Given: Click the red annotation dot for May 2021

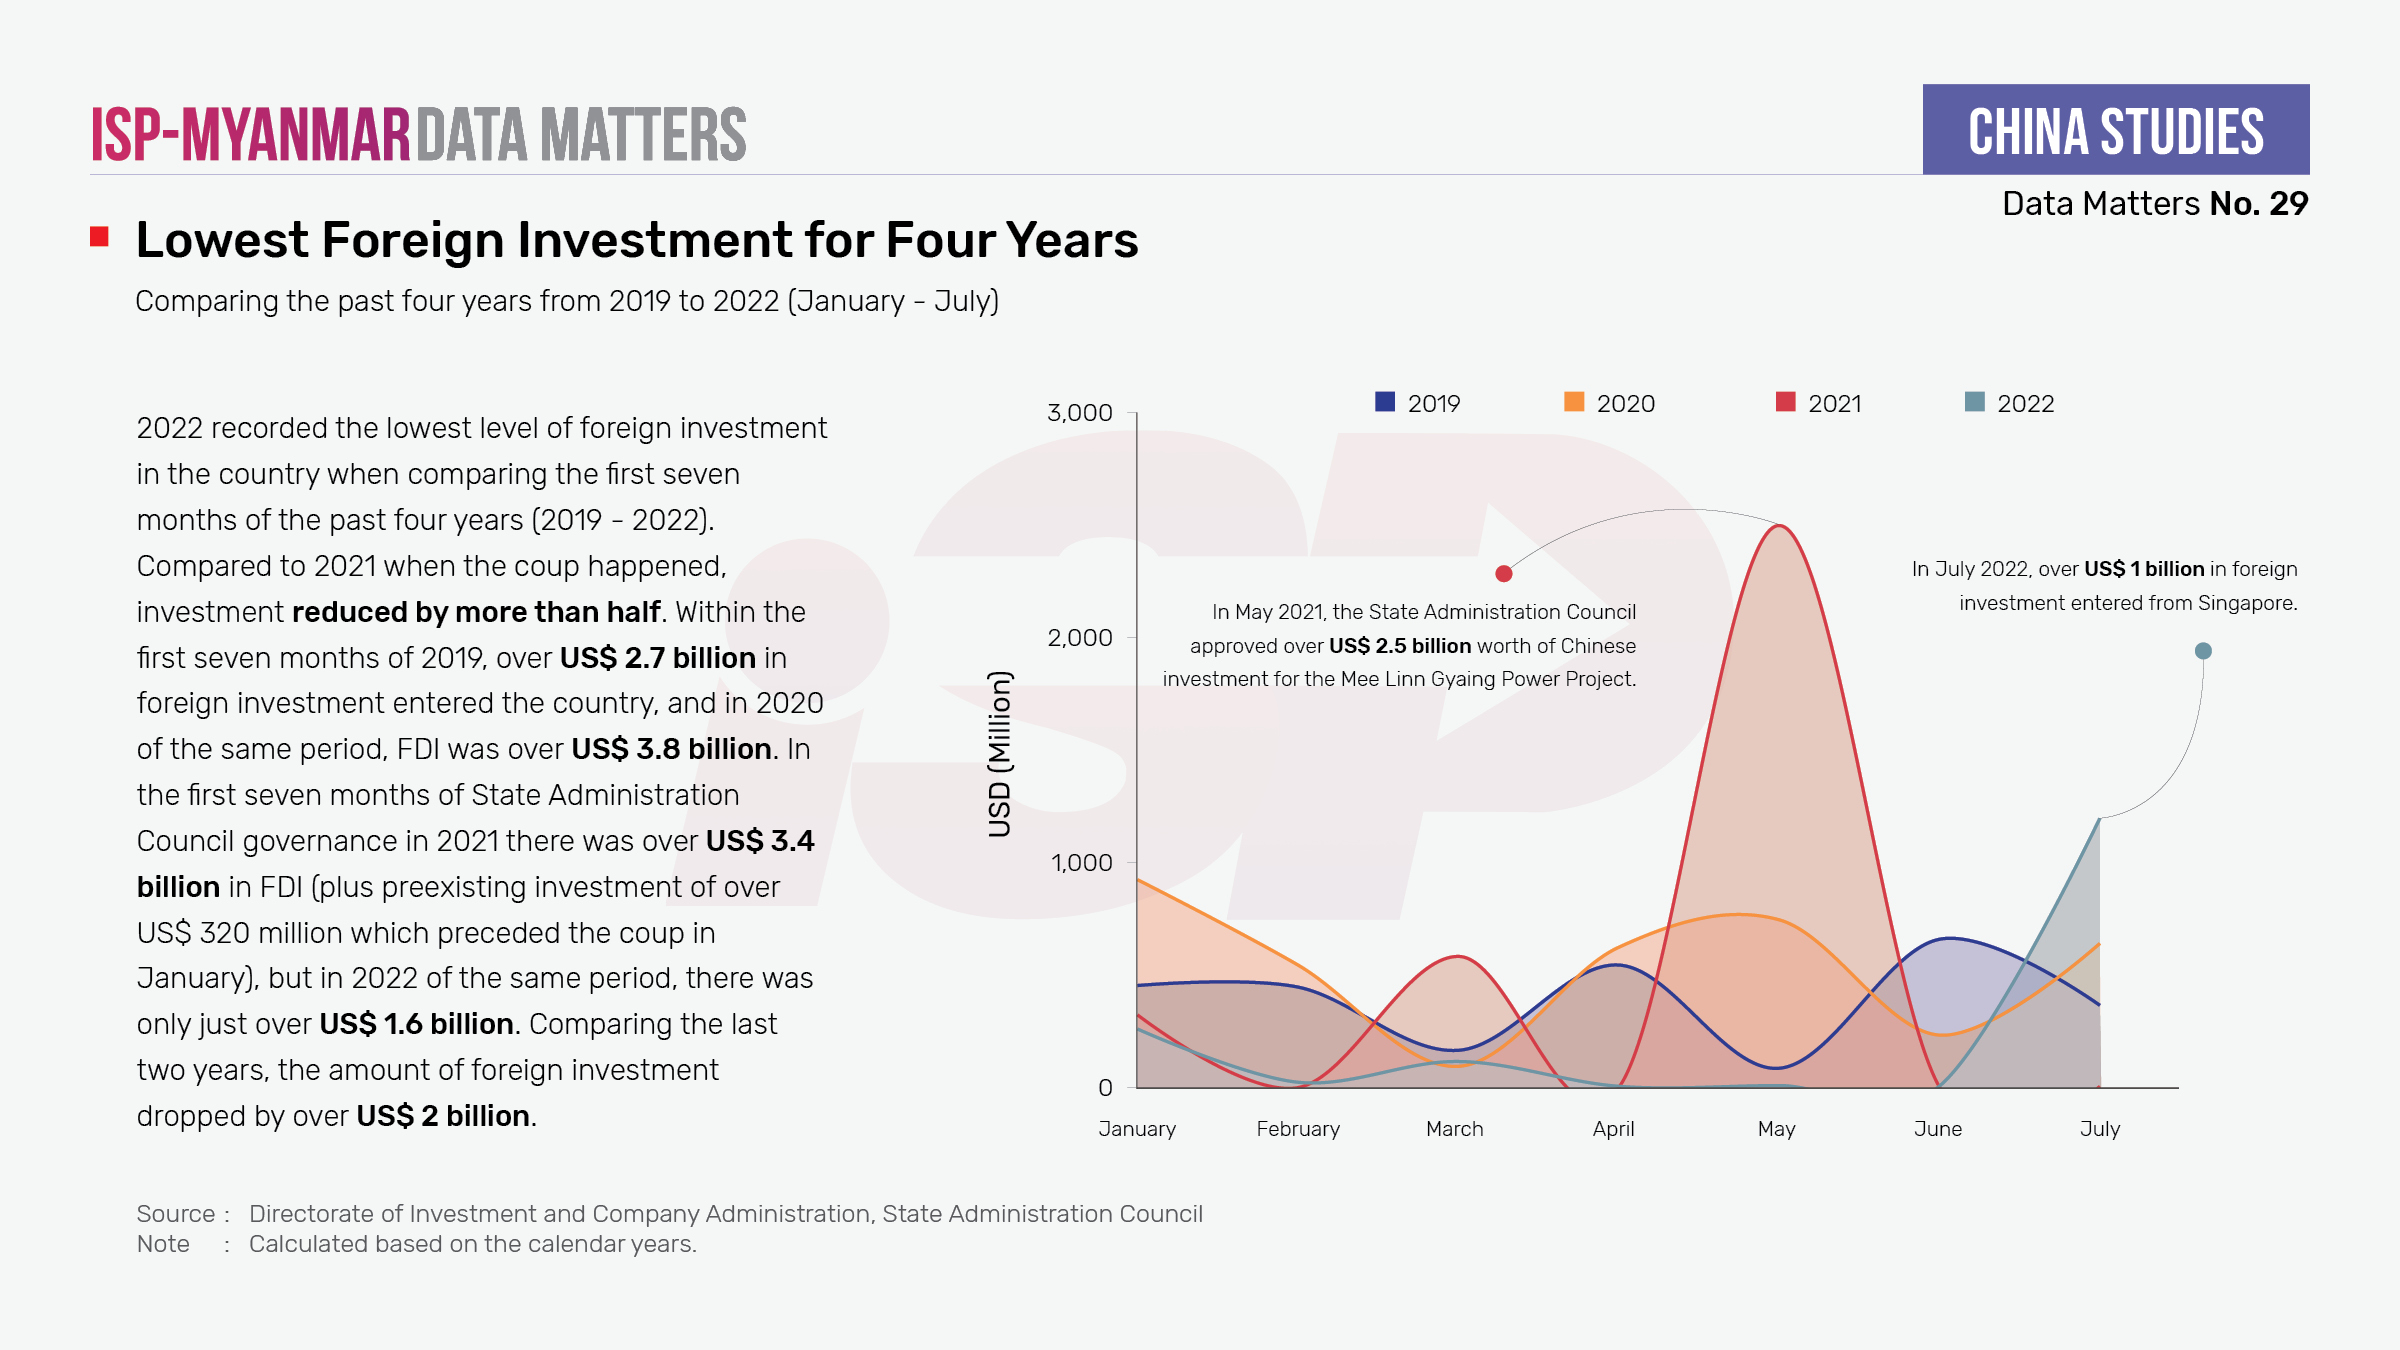Looking at the screenshot, I should click(x=1503, y=573).
